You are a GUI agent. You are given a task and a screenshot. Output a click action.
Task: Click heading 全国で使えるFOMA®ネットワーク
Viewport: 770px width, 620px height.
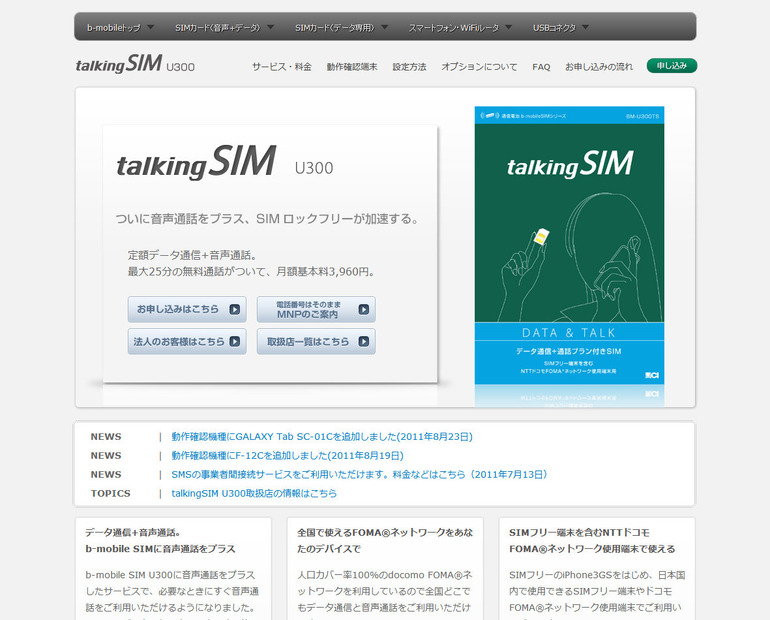pos(385,540)
